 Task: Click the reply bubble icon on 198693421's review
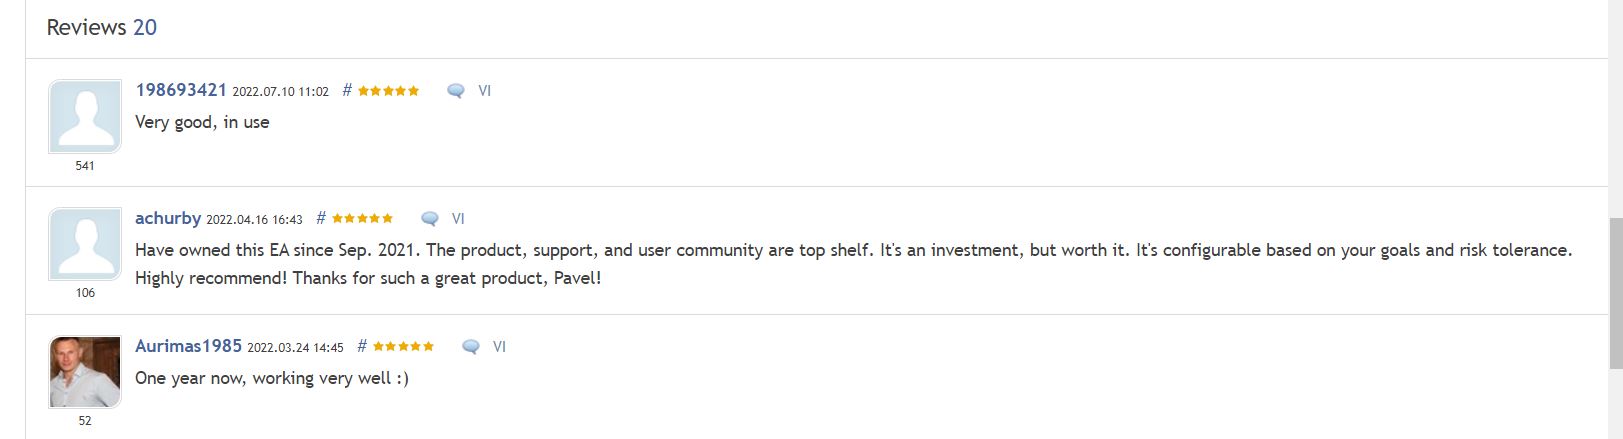pos(456,91)
